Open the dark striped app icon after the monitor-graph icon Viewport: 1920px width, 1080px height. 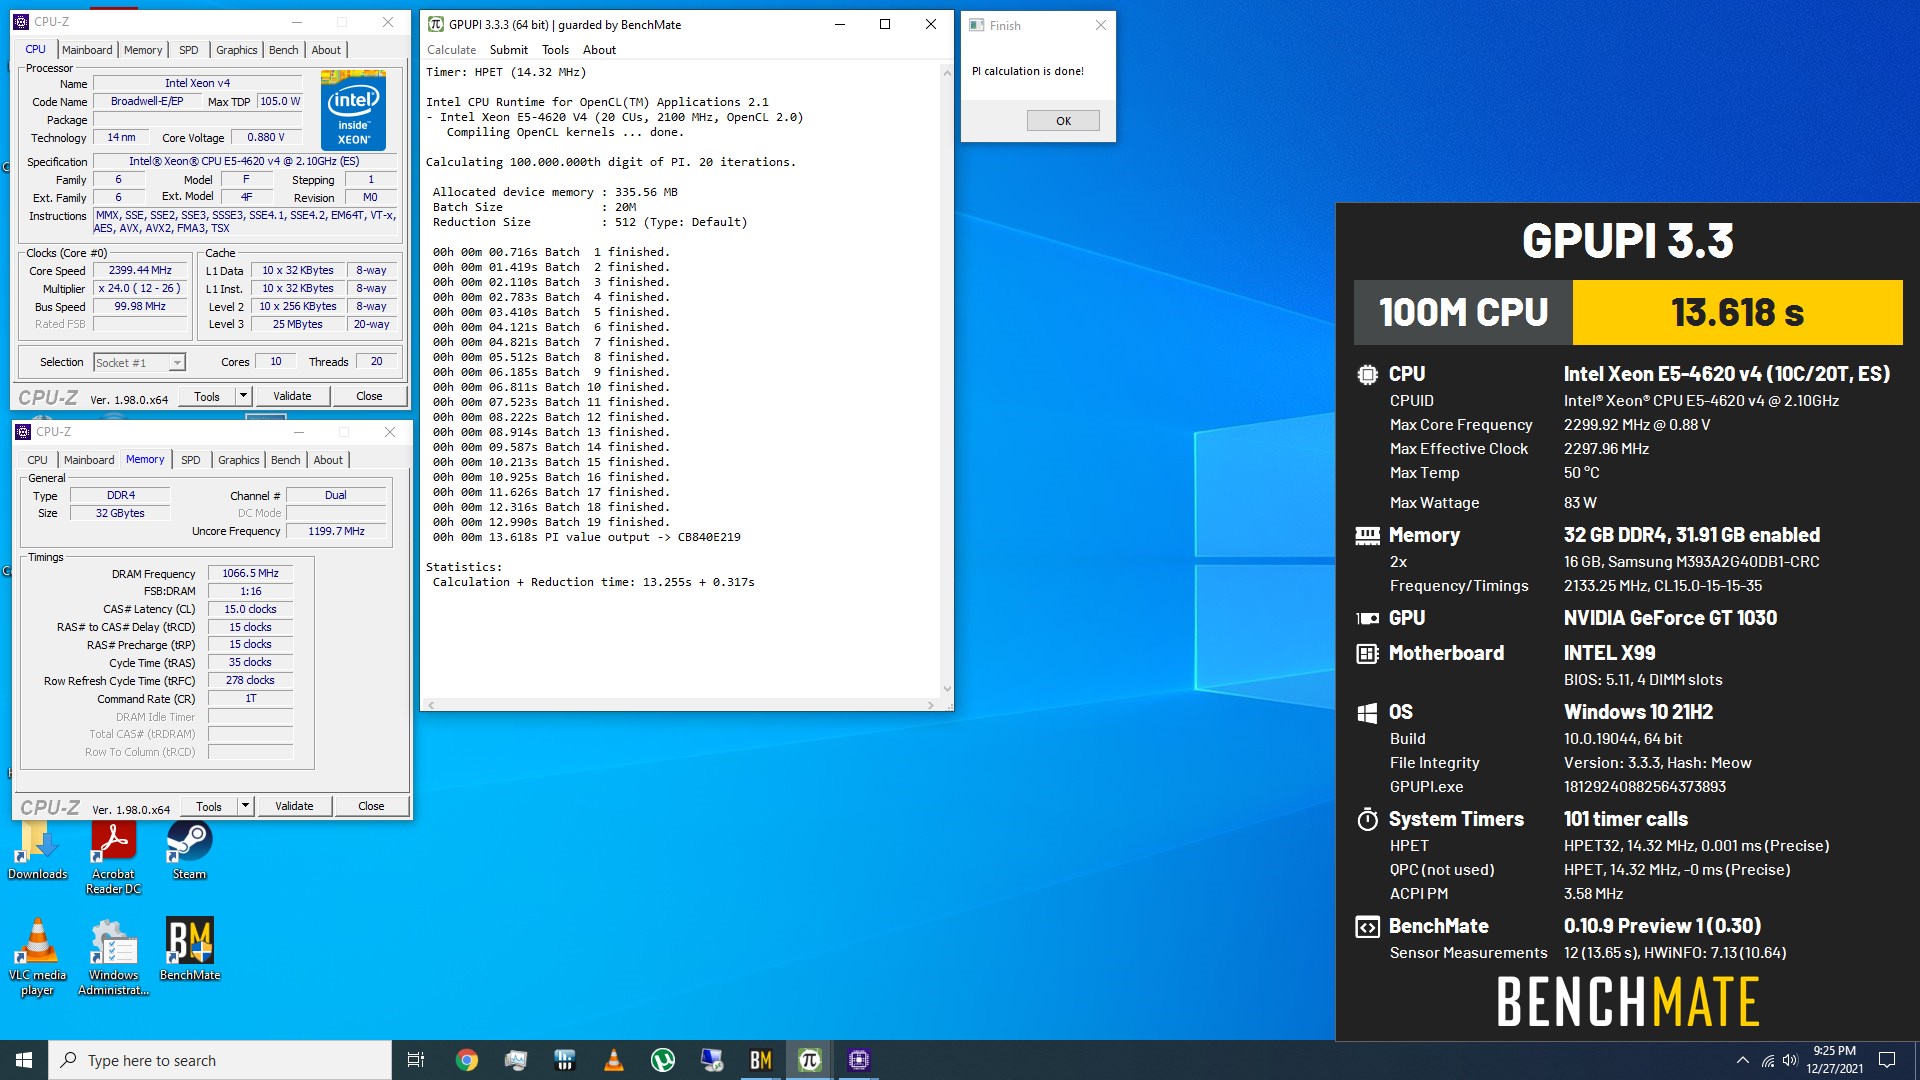565,1060
